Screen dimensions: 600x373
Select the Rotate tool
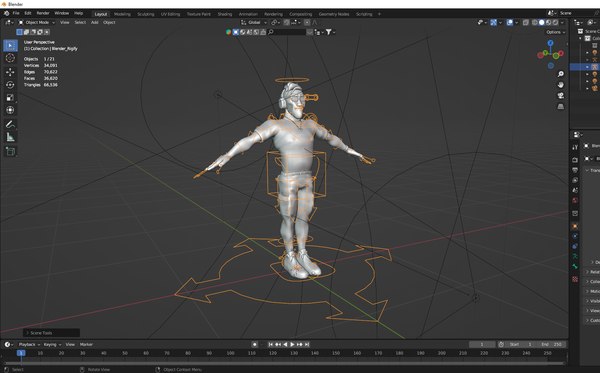10,85
